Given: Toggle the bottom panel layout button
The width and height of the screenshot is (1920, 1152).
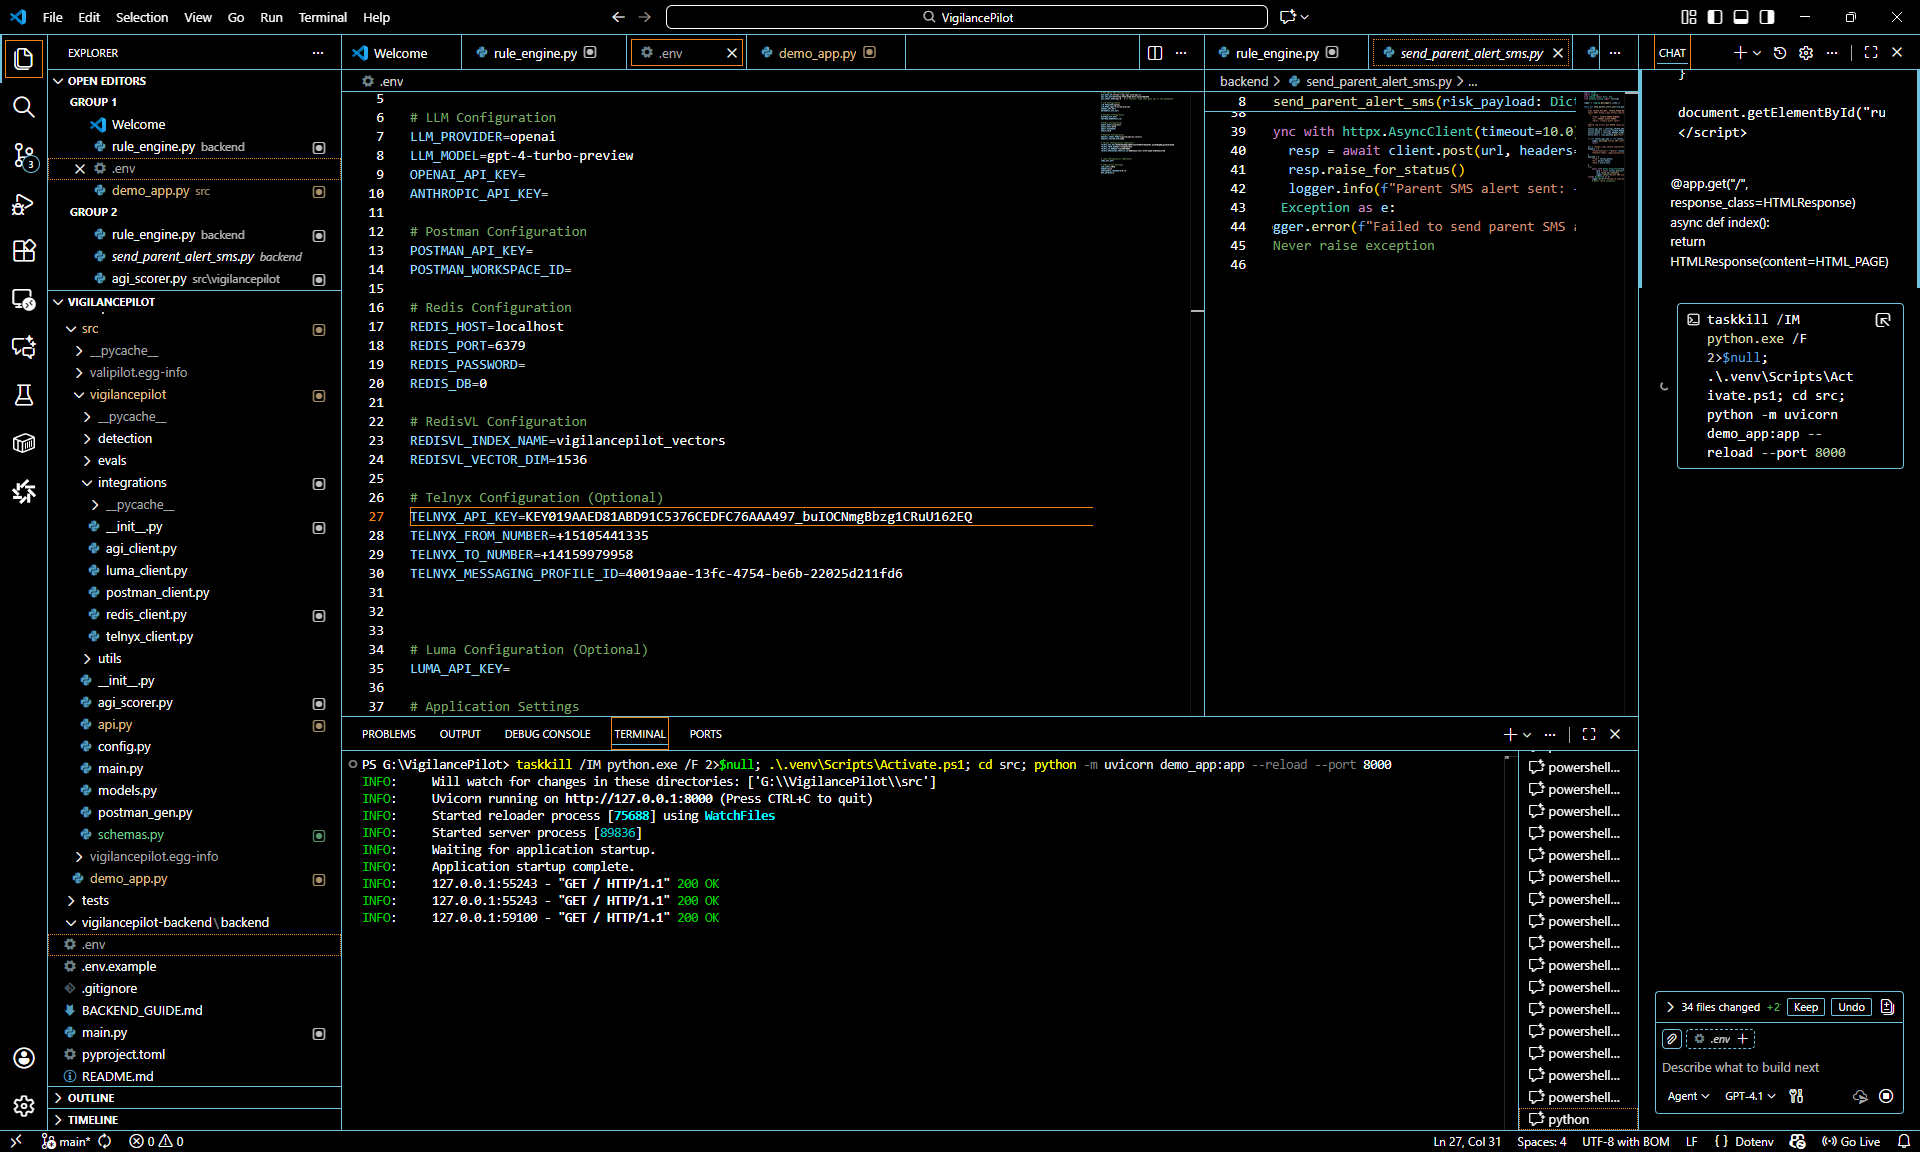Looking at the screenshot, I should [1741, 17].
